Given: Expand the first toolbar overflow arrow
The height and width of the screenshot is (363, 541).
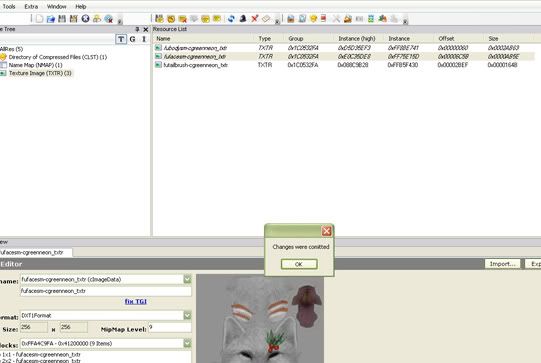Looking at the screenshot, I should [120, 21].
